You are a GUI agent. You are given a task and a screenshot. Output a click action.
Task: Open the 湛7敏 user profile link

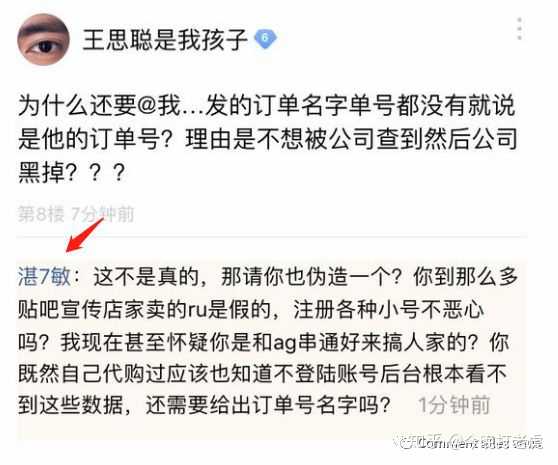[x=44, y=276]
